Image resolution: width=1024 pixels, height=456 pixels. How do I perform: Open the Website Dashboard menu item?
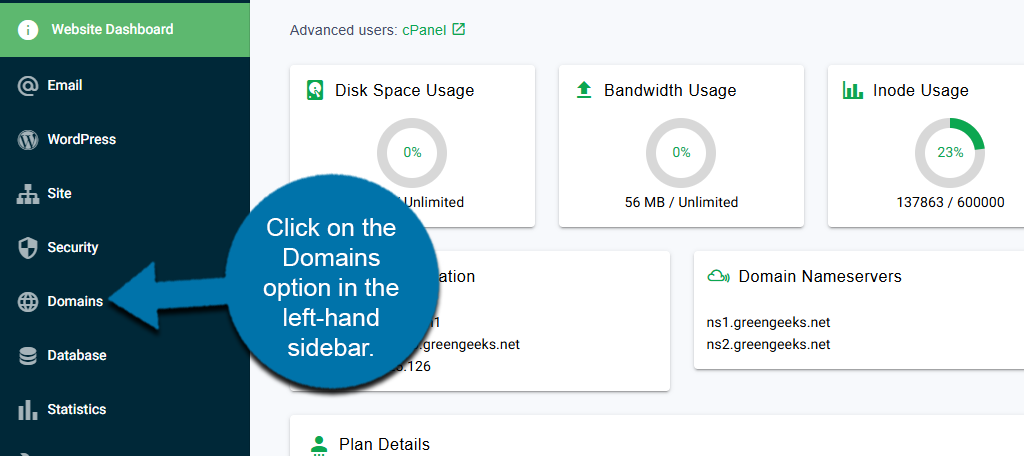coord(112,30)
